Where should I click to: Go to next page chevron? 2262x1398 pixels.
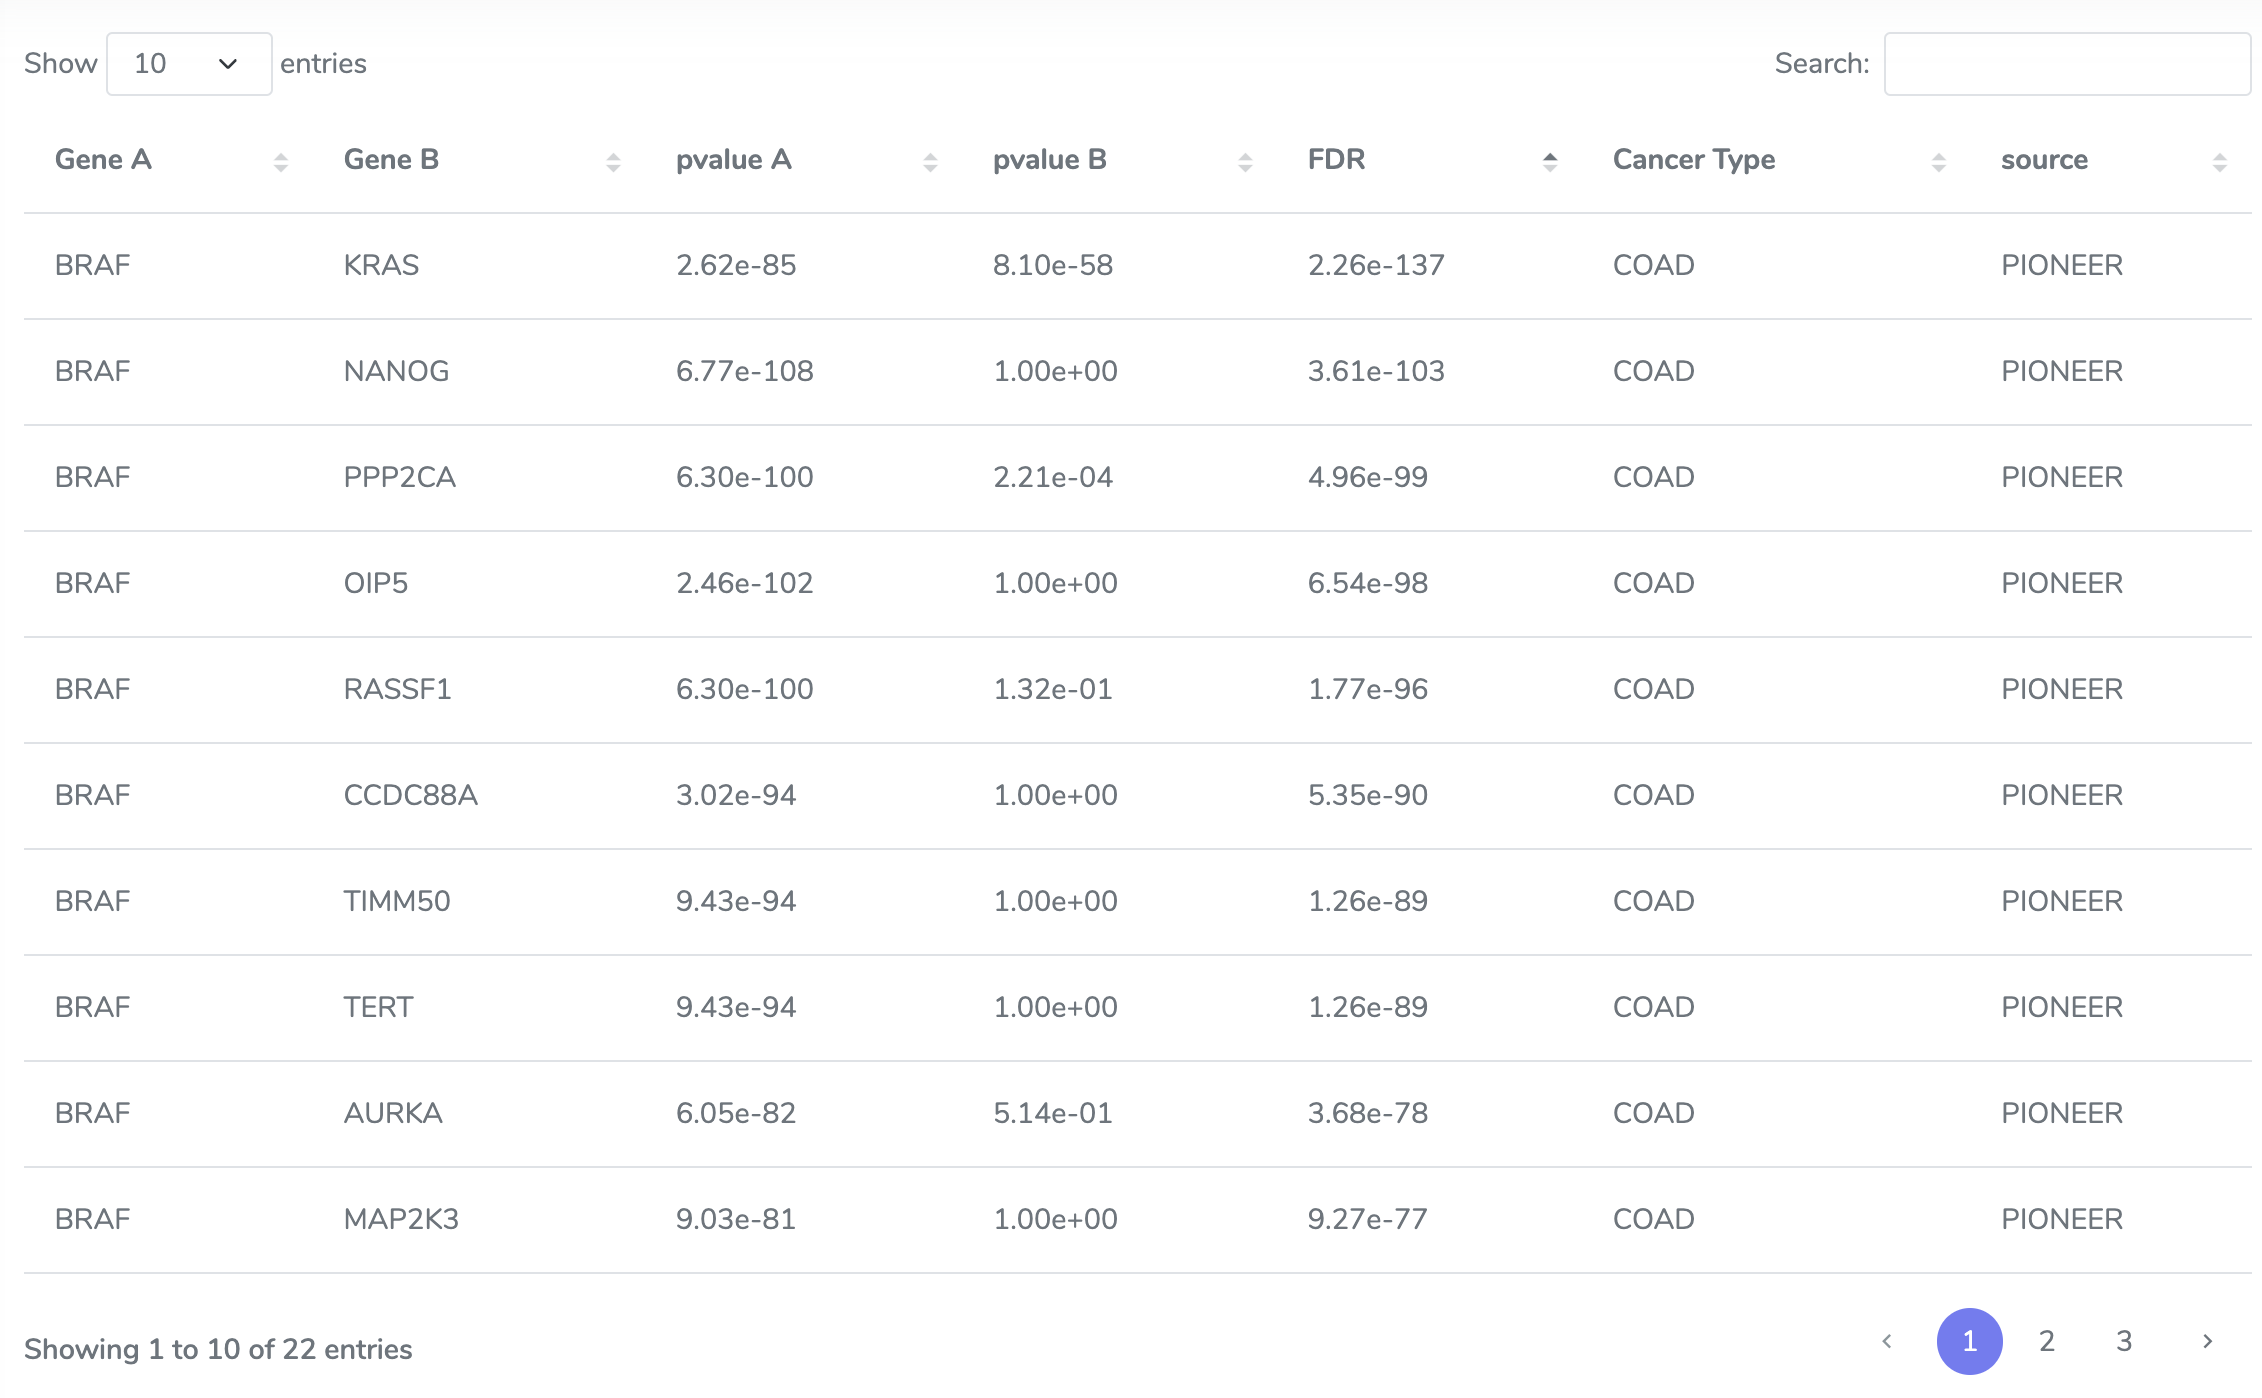coord(2207,1341)
